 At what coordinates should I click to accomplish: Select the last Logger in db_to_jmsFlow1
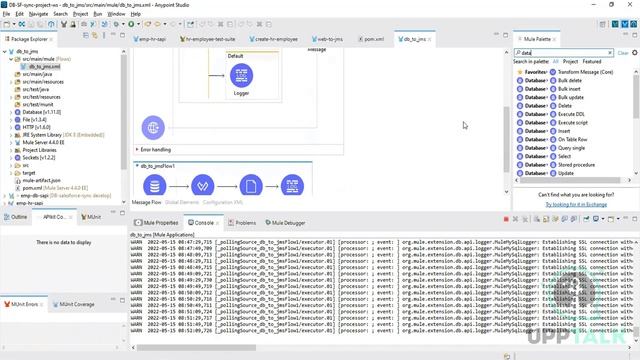(x=292, y=186)
